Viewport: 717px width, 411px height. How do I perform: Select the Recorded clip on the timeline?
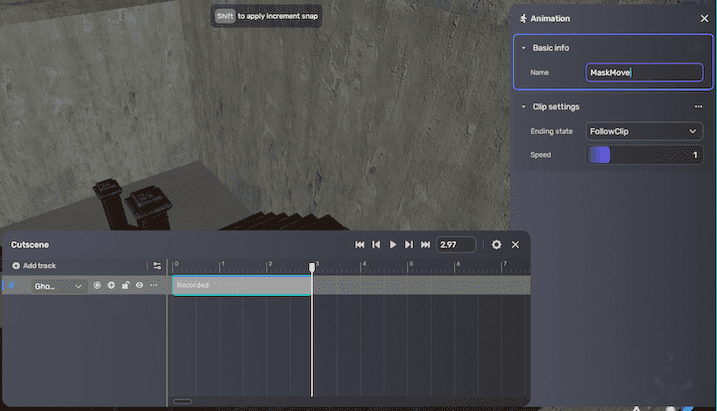[240, 286]
